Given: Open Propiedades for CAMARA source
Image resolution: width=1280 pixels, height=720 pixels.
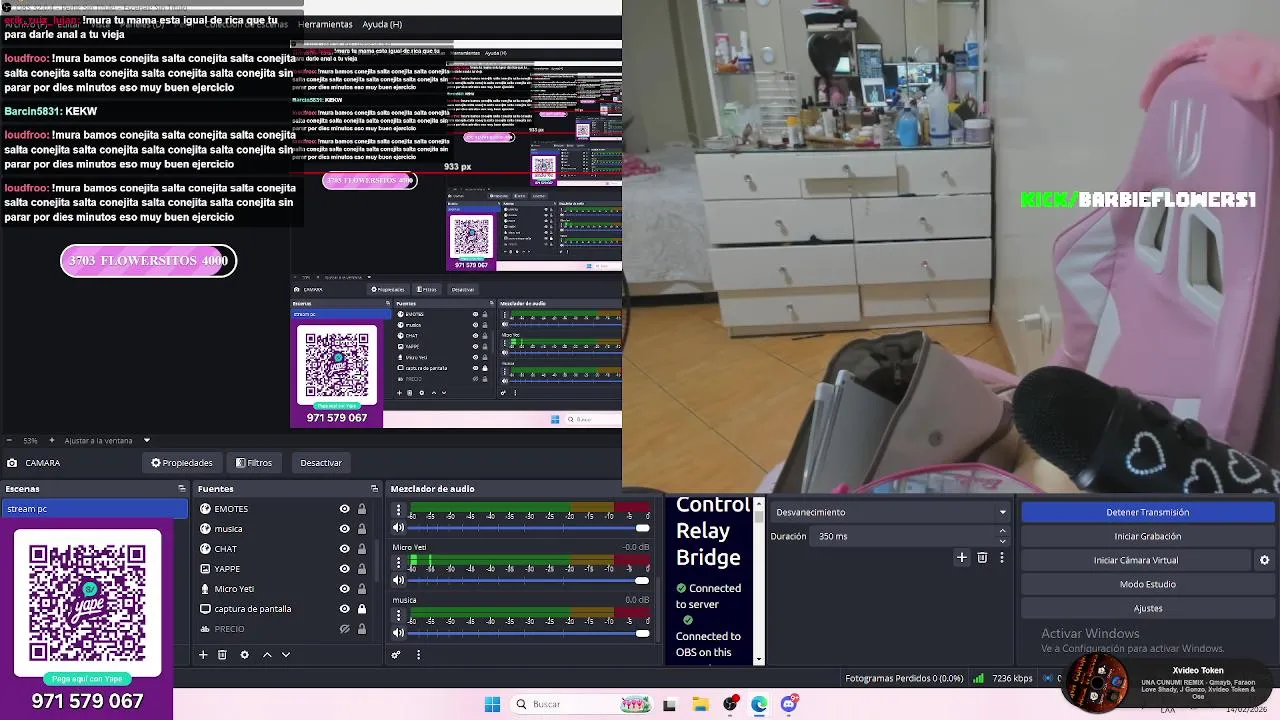Looking at the screenshot, I should coord(182,463).
